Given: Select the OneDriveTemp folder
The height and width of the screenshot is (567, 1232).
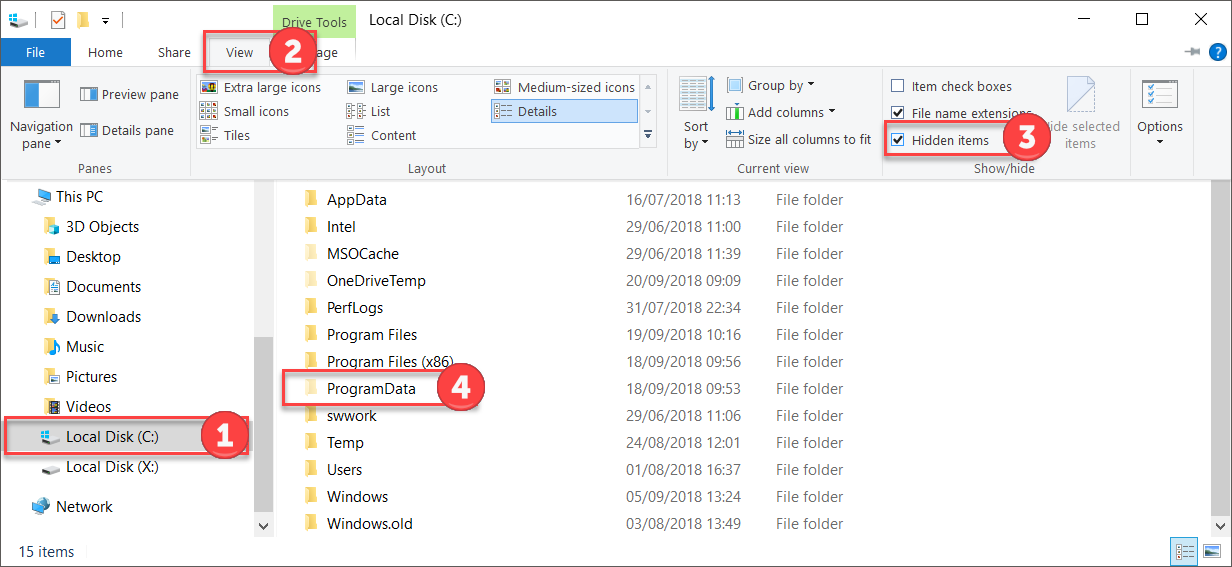Looking at the screenshot, I should (x=376, y=281).
